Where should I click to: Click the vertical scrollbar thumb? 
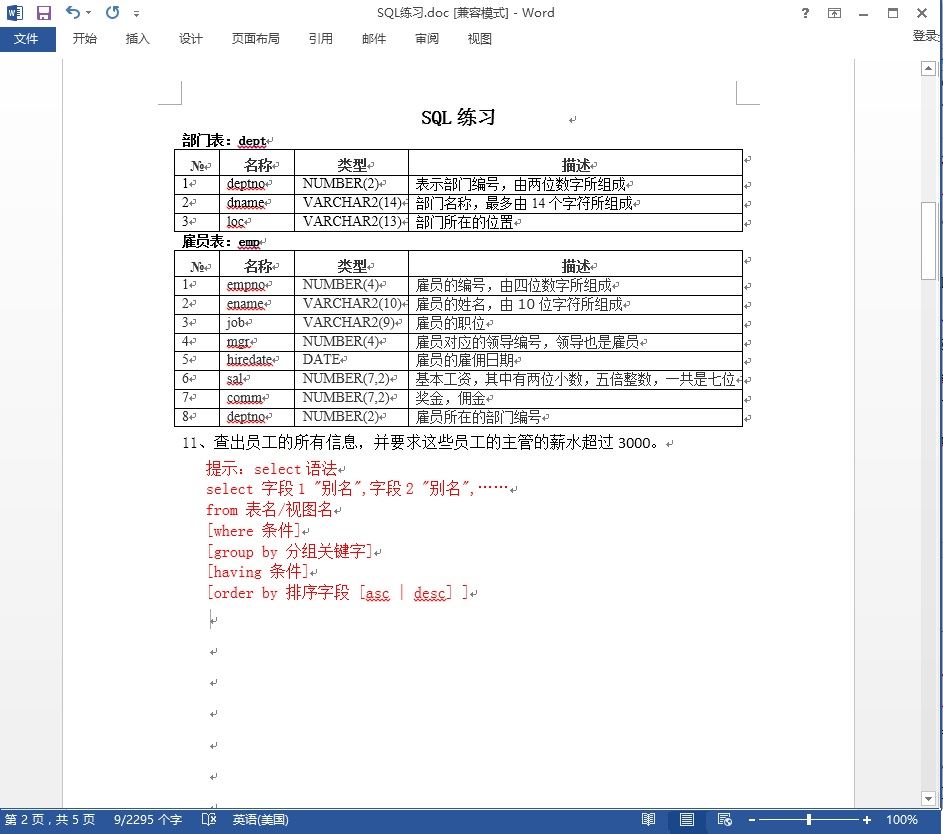[929, 241]
